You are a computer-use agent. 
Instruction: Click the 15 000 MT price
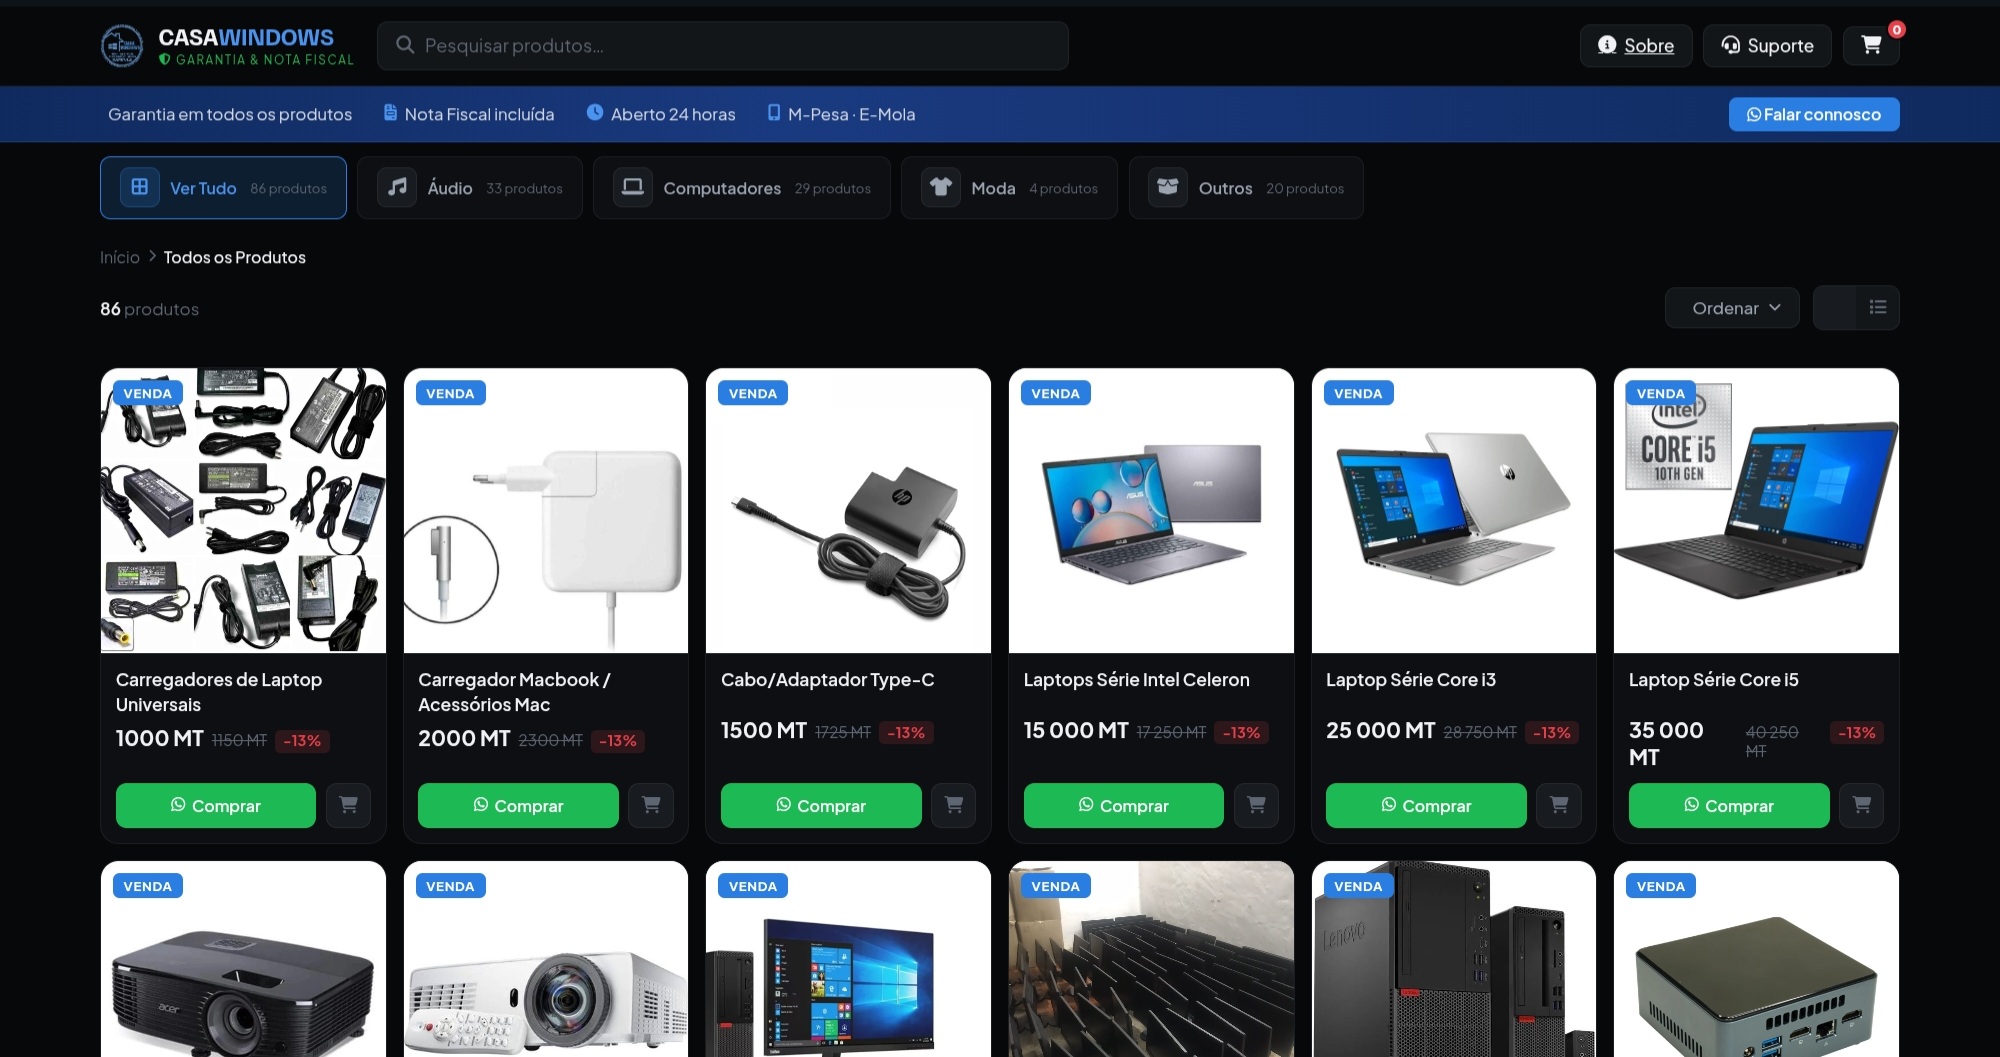coord(1076,731)
